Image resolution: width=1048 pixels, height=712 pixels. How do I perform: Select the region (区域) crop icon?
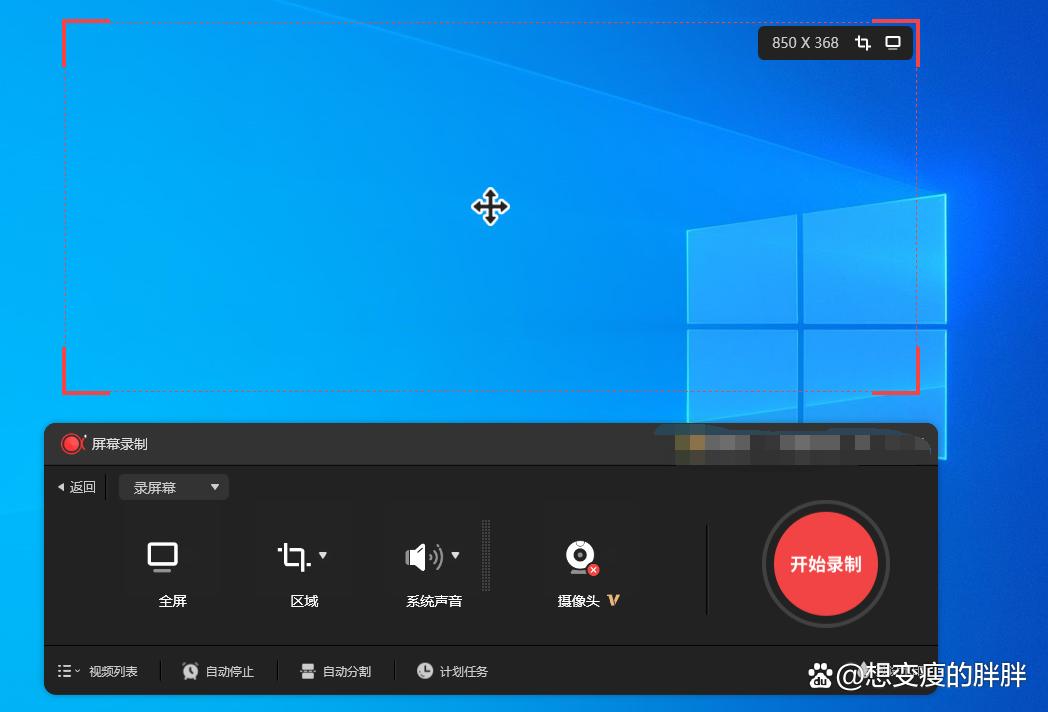click(x=294, y=557)
